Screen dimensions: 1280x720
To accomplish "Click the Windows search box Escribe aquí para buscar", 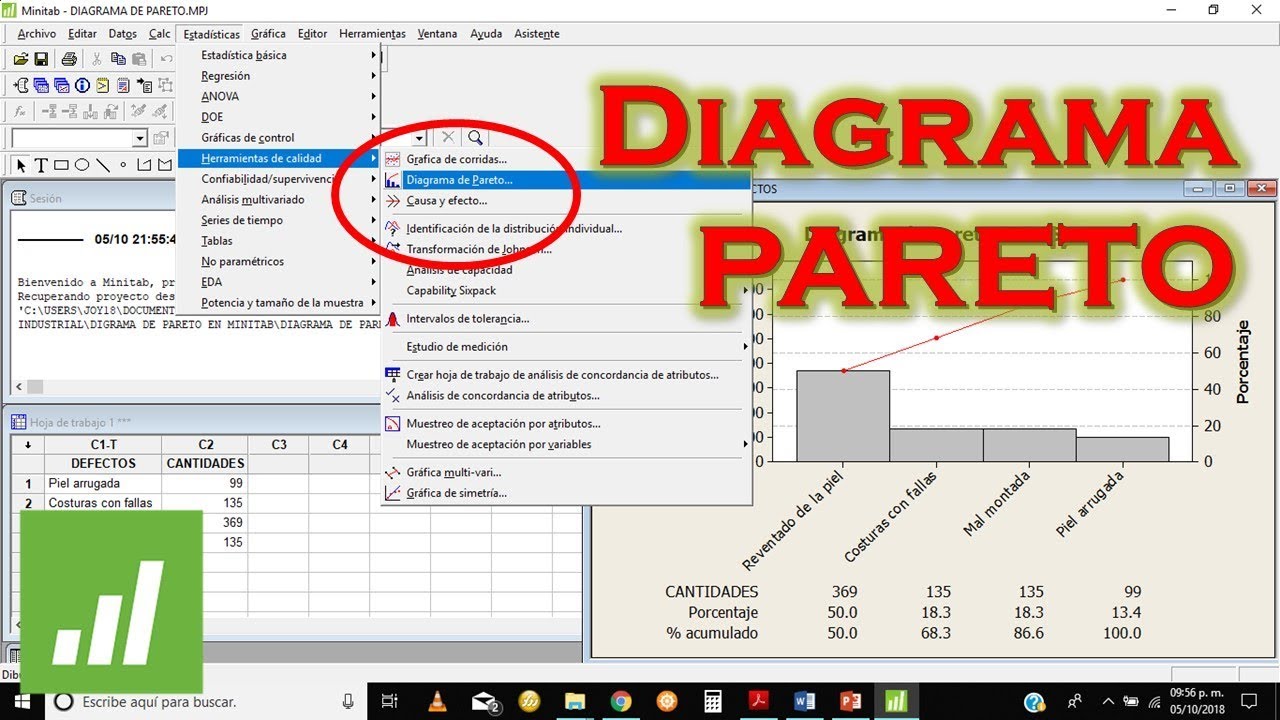I will pyautogui.click(x=206, y=702).
